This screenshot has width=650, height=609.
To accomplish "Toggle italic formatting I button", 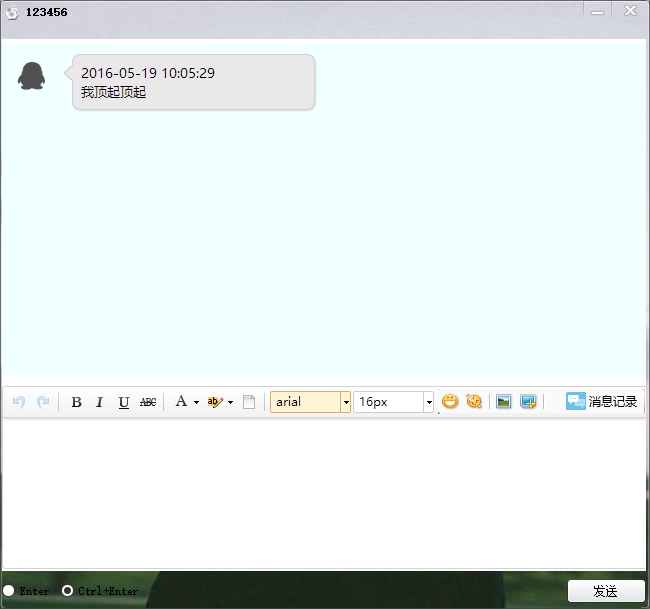I will pyautogui.click(x=99, y=402).
